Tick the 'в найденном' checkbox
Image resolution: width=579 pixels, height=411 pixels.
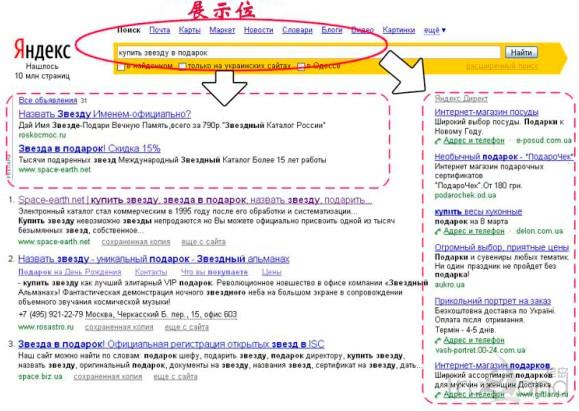pos(121,67)
